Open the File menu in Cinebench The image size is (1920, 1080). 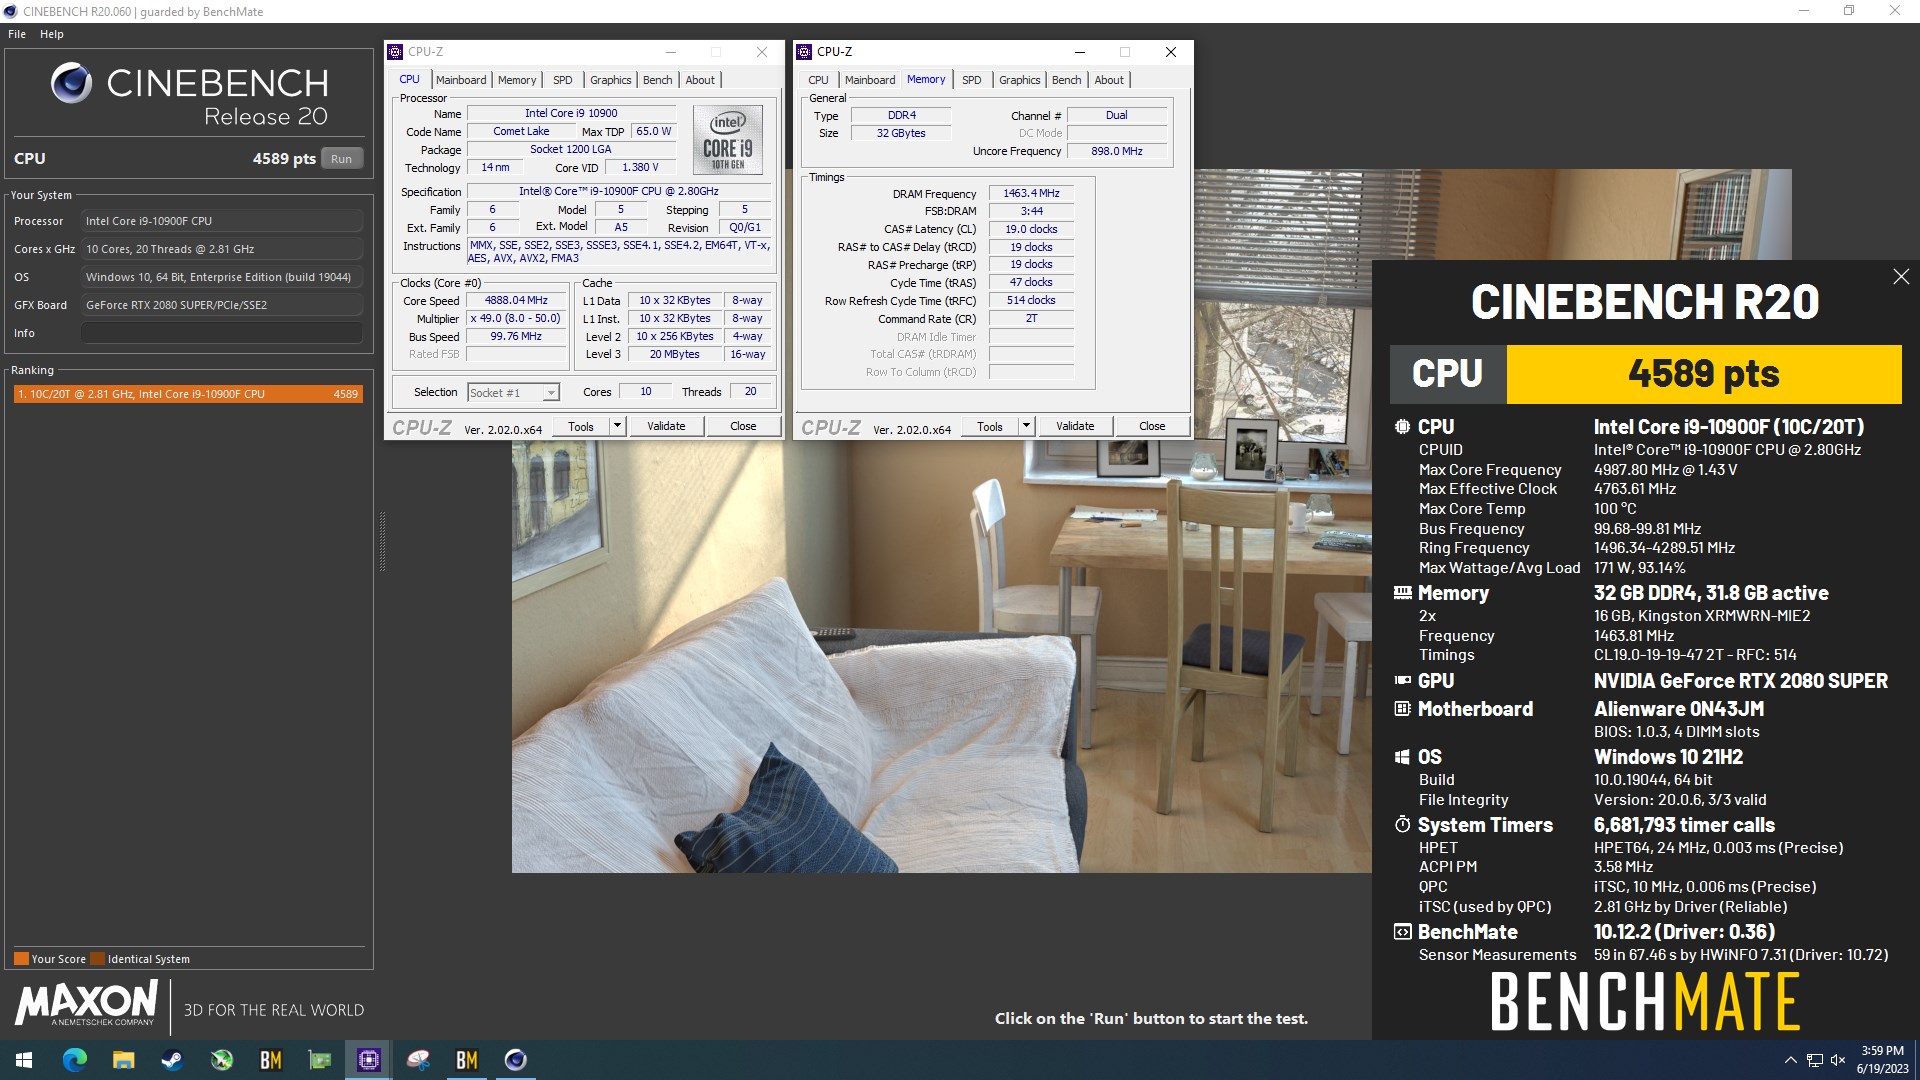(17, 34)
